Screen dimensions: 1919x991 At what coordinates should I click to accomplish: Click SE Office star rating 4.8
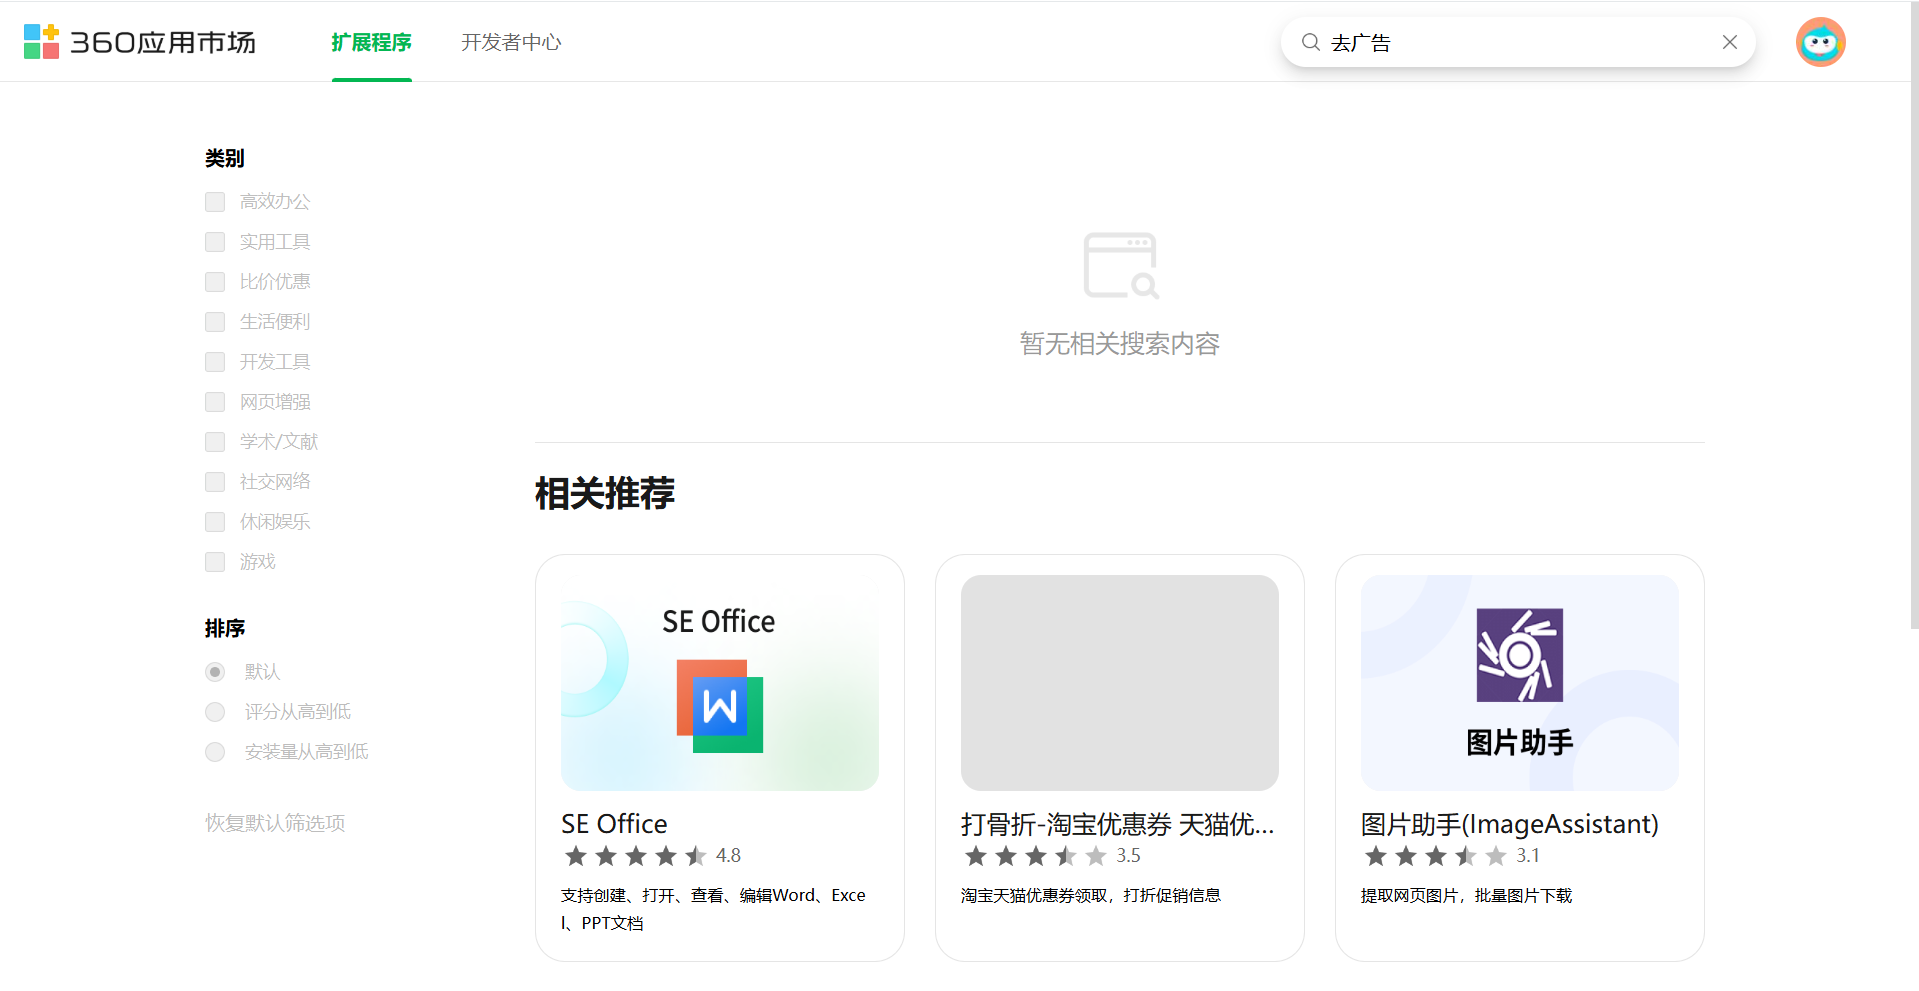[x=651, y=856]
